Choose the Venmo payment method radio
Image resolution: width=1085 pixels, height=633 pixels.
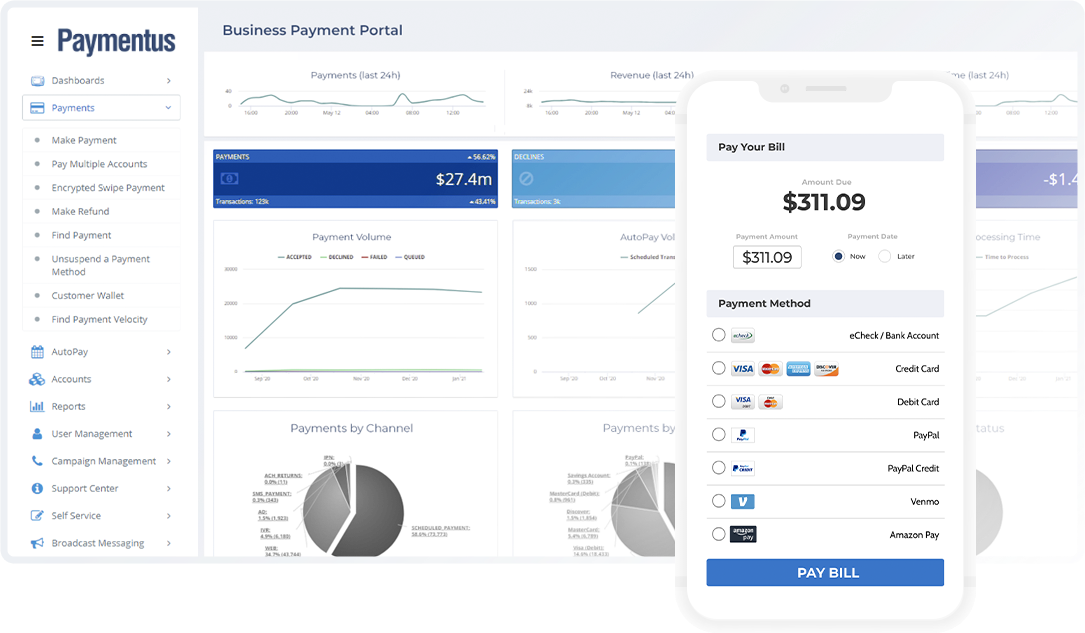point(718,501)
